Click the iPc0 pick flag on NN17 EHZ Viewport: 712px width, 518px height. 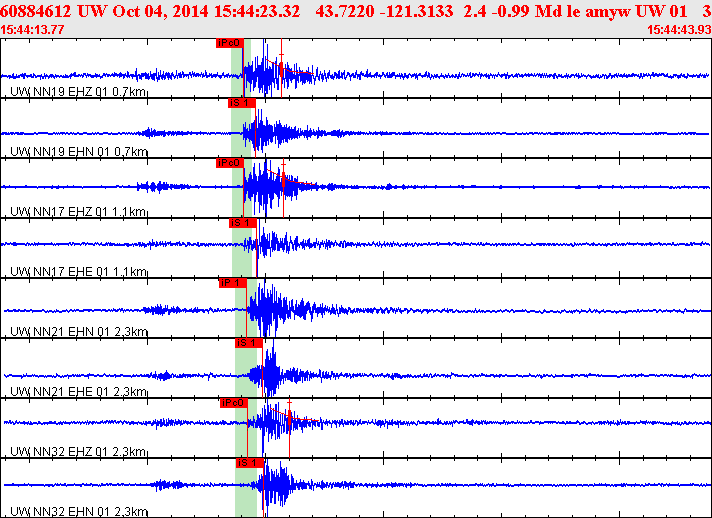tap(230, 163)
